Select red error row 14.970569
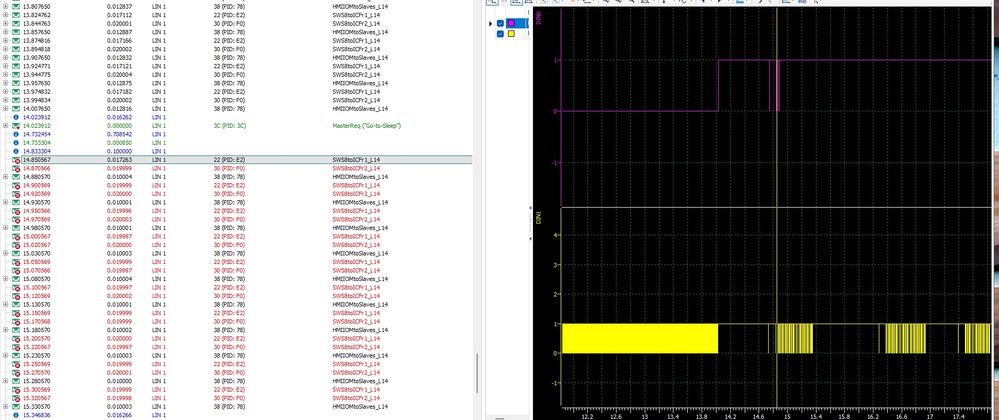This screenshot has height=420, width=999. tap(236, 219)
